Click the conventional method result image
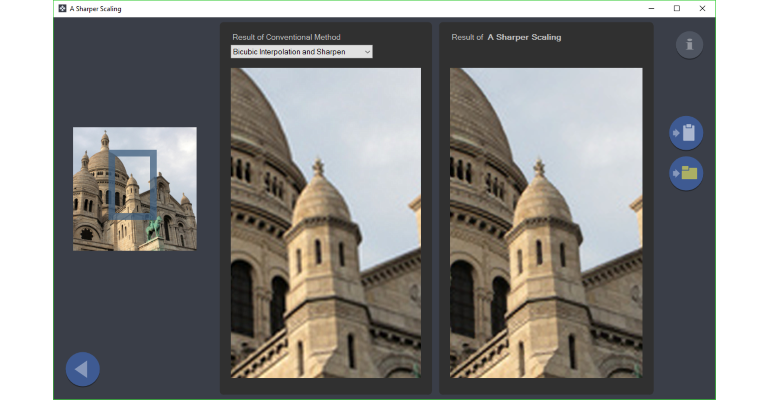770x400 pixels. tap(326, 223)
